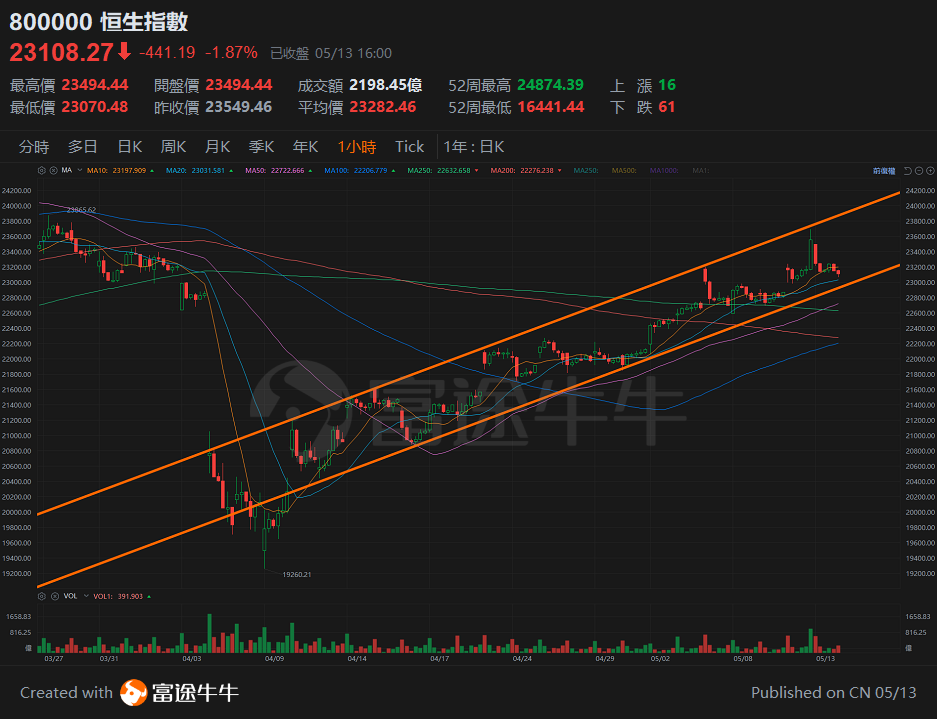937x719 pixels.
Task: Select the Tick tab
Action: [409, 146]
